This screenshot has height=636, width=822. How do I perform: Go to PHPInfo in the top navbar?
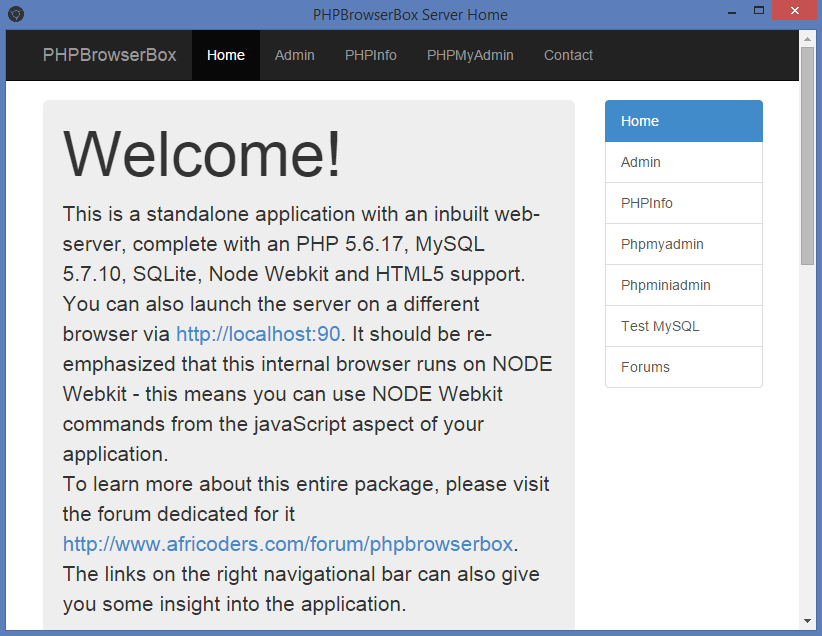coord(371,55)
